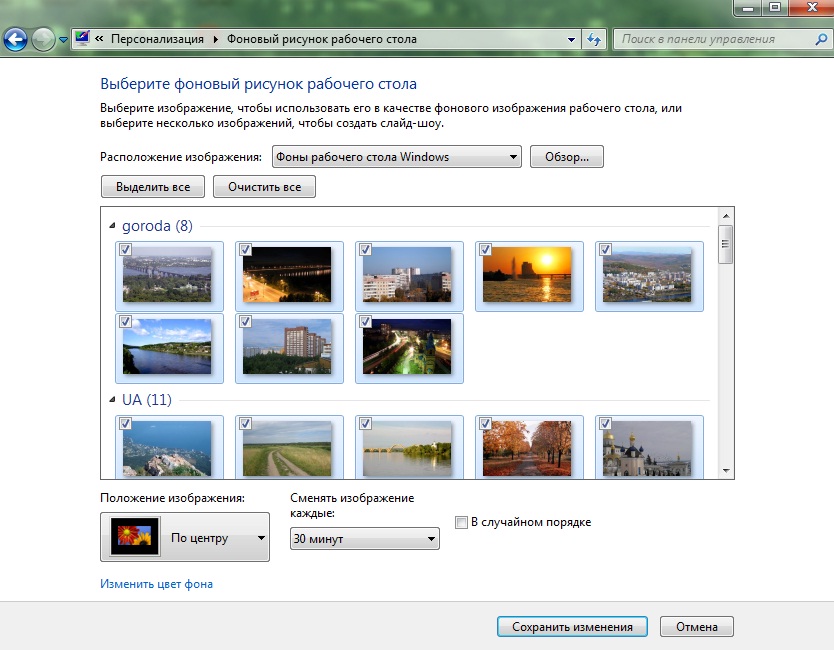Viewport: 834px width, 650px height.
Task: Click the wallpaper list scroll down arrow
Action: [725, 471]
